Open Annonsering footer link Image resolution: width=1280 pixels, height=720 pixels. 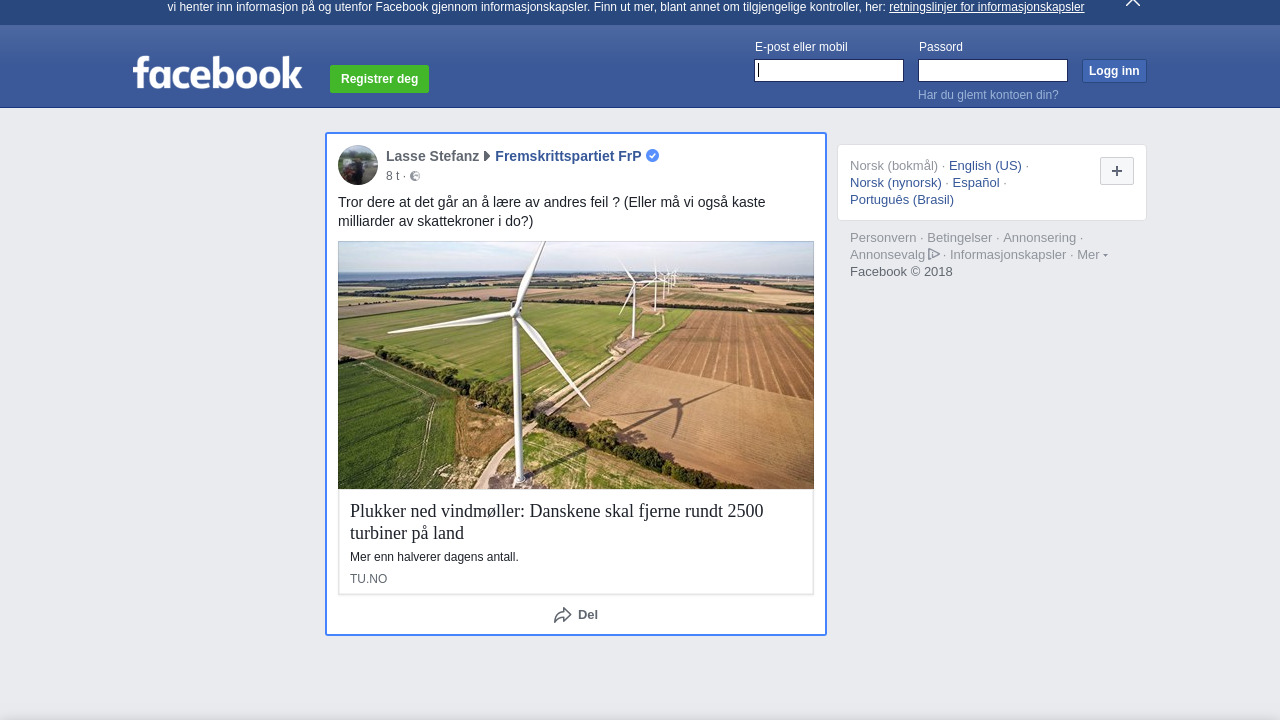[x=1040, y=238]
